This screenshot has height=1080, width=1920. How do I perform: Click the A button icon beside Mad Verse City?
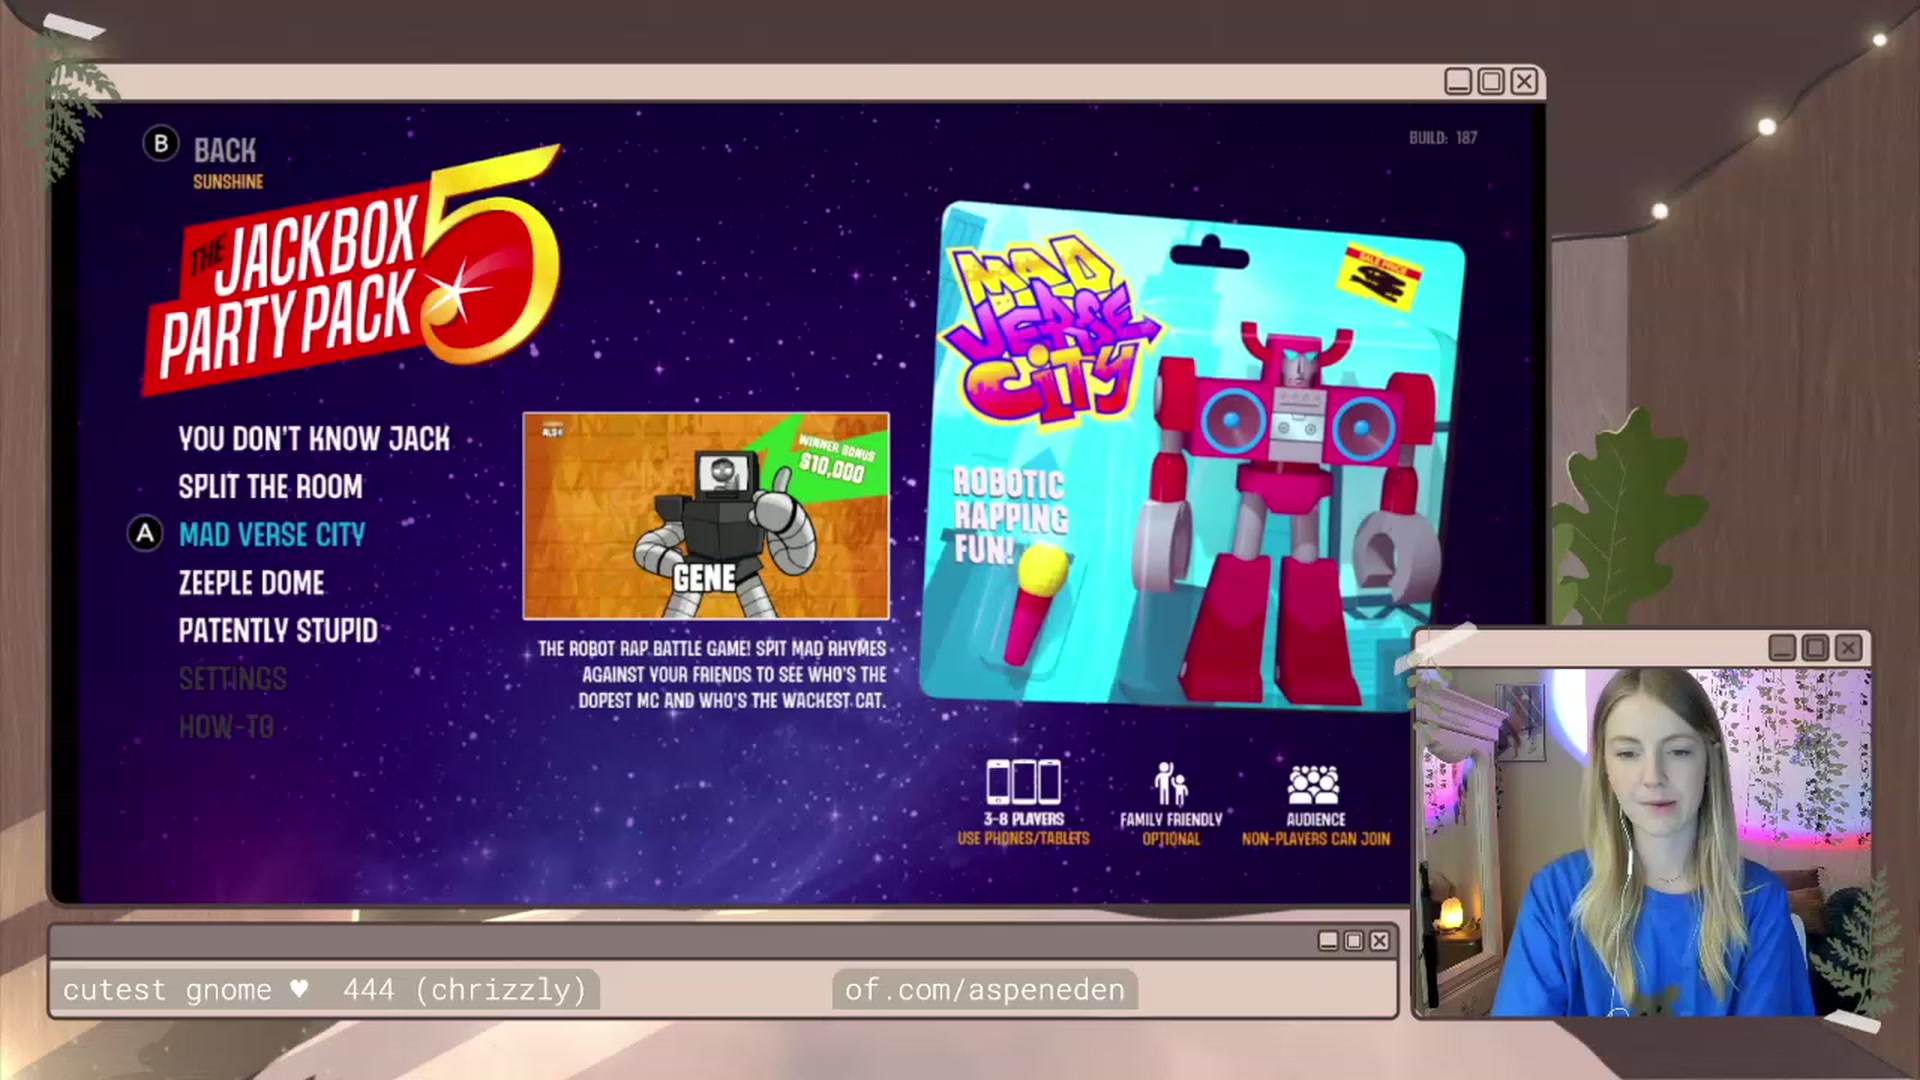pos(145,534)
